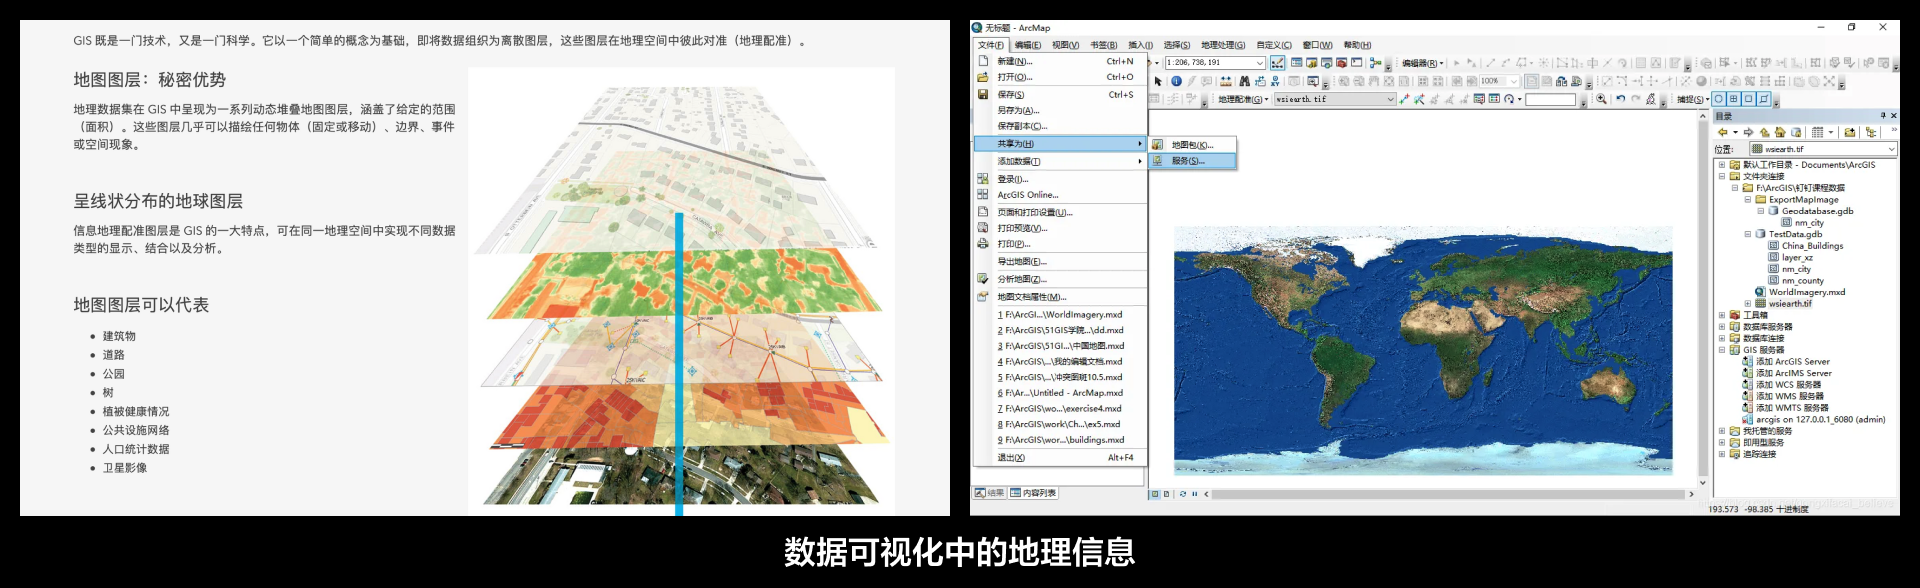Image resolution: width=1920 pixels, height=588 pixels.
Task: Click the Save disk icon in File menu
Action: pyautogui.click(x=983, y=94)
